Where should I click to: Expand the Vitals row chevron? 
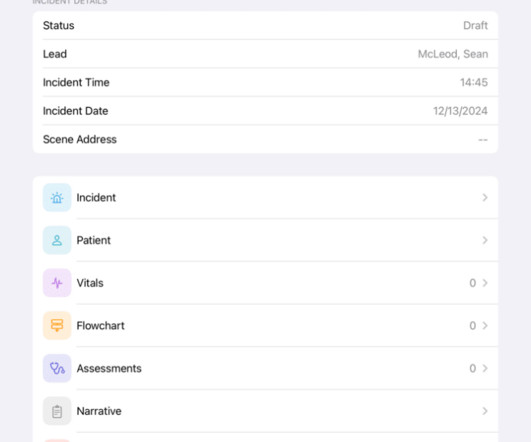click(485, 283)
